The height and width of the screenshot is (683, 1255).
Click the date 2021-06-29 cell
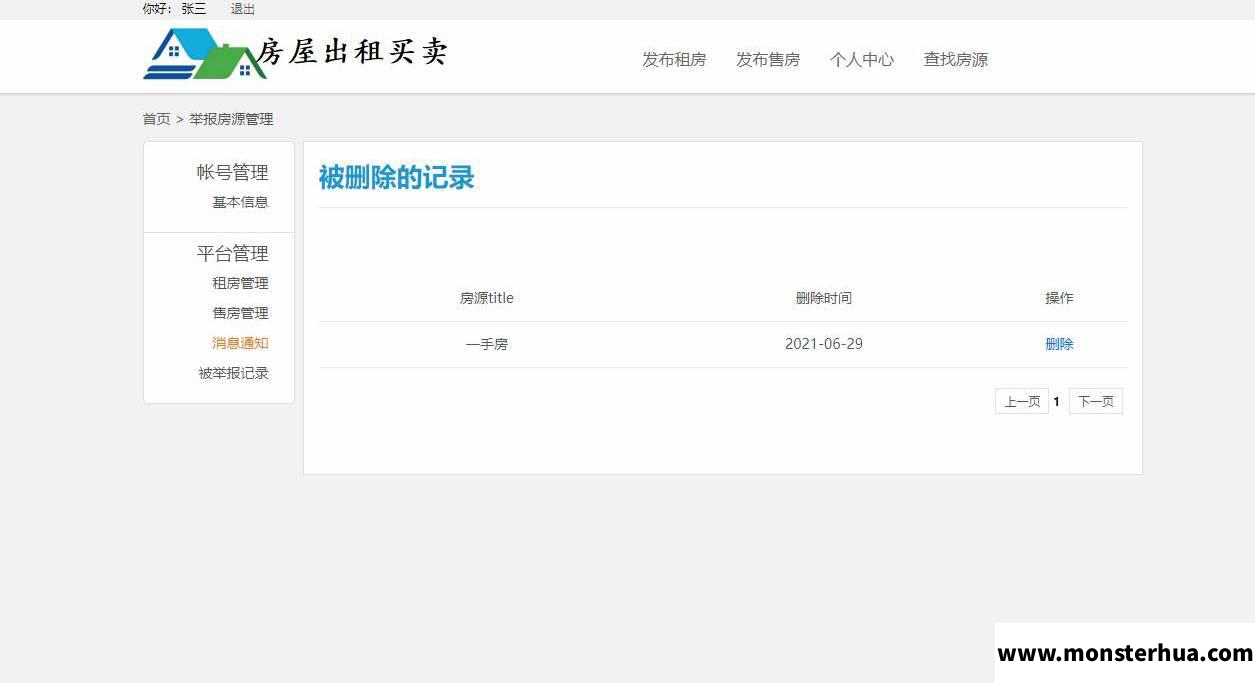824,344
